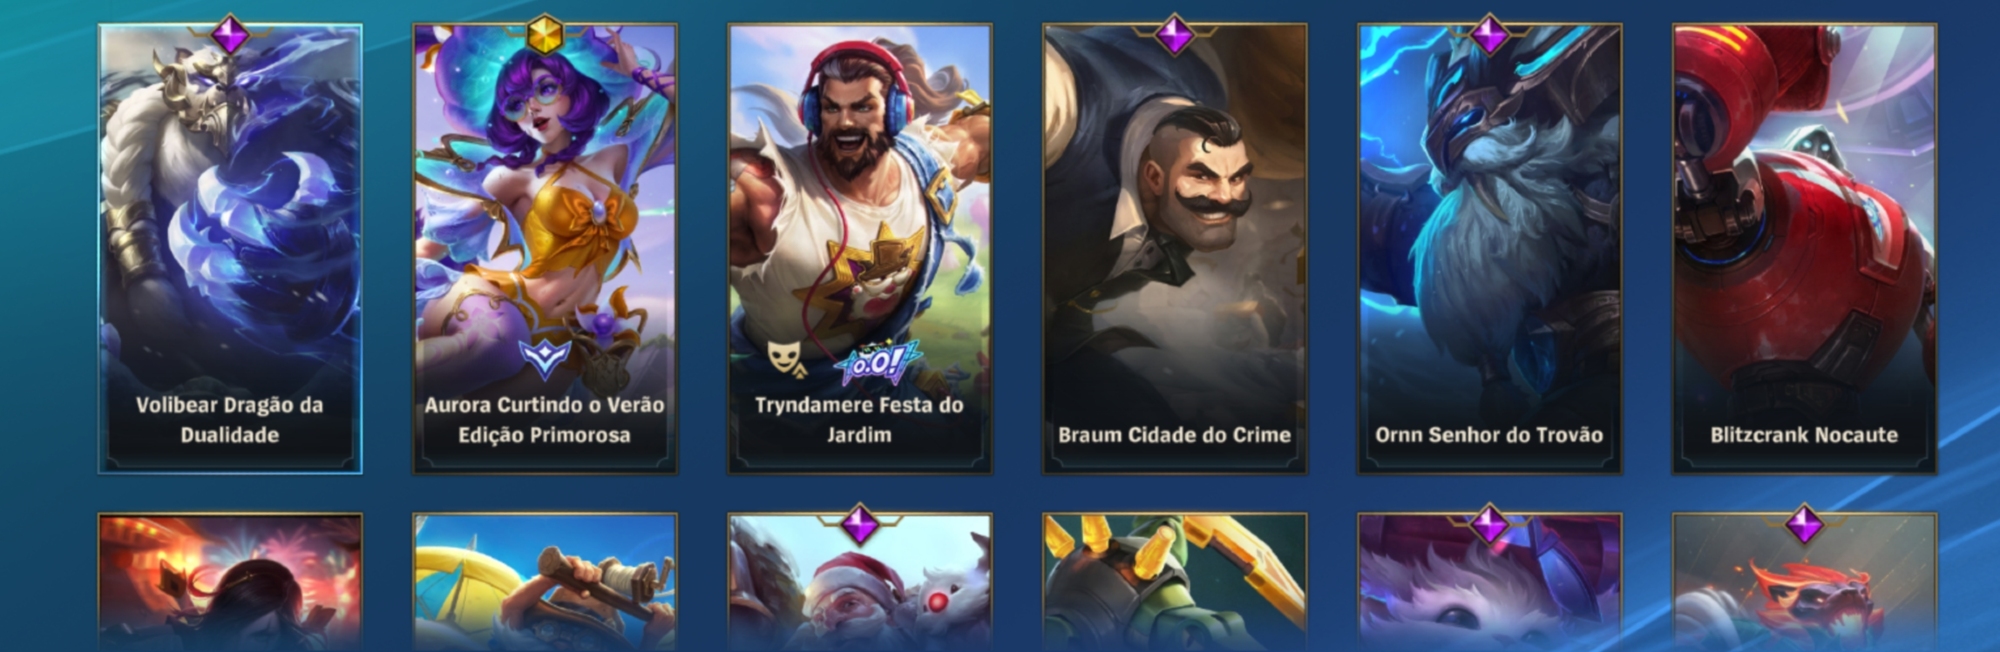This screenshot has width=2000, height=652.
Task: Open the fireworks skin card in second row
Action: (x=230, y=583)
